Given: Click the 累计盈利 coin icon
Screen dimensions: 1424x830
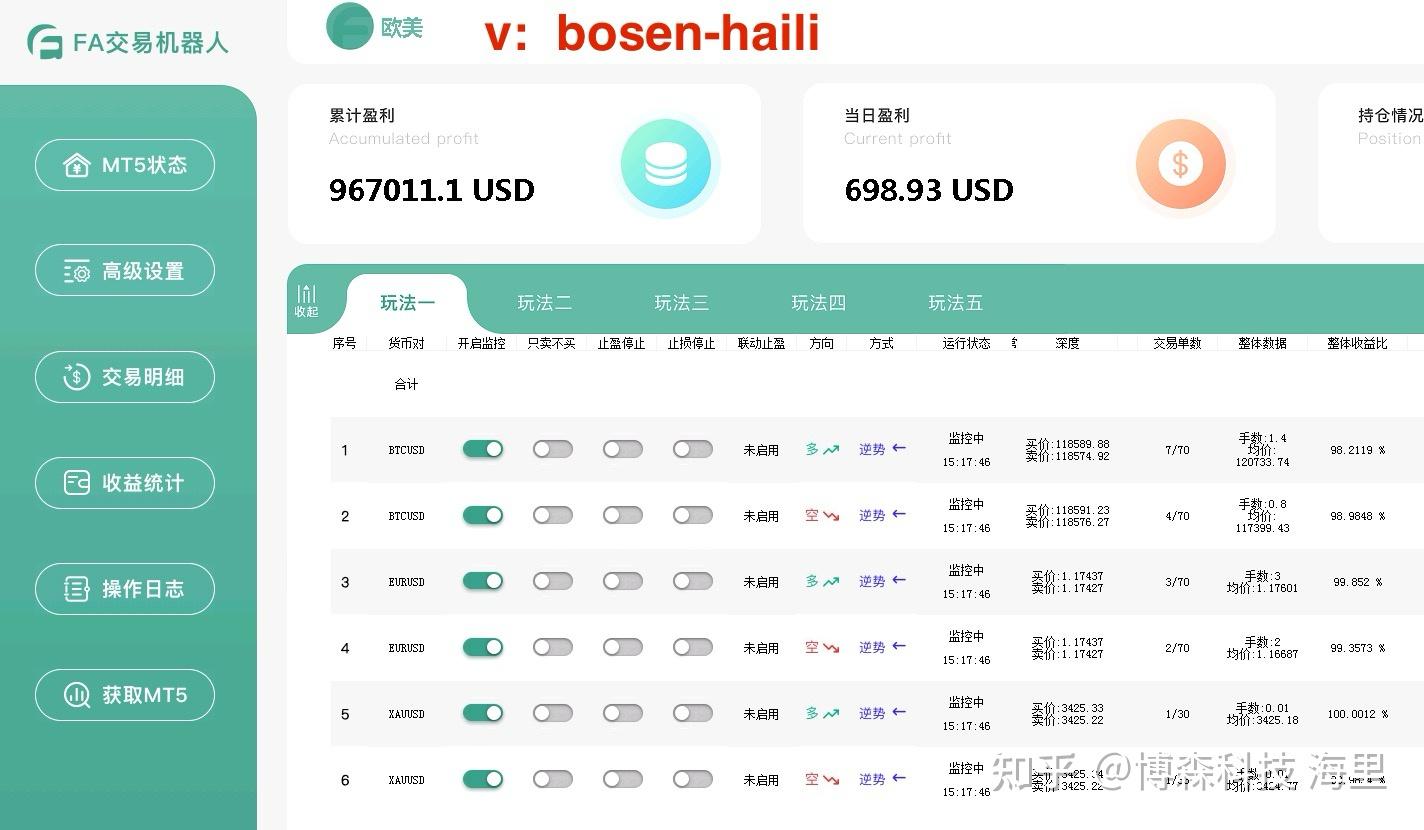Looking at the screenshot, I should [666, 163].
